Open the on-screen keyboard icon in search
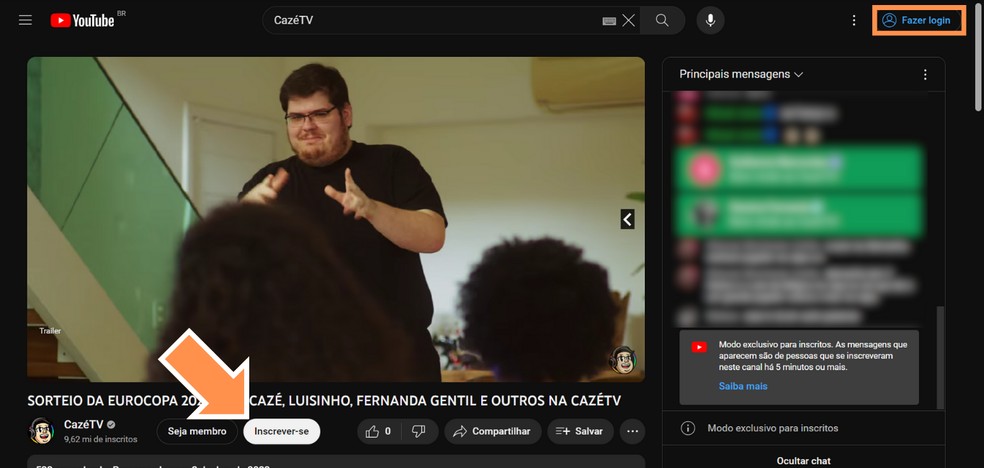Screen dimensions: 984x468 click(609, 21)
